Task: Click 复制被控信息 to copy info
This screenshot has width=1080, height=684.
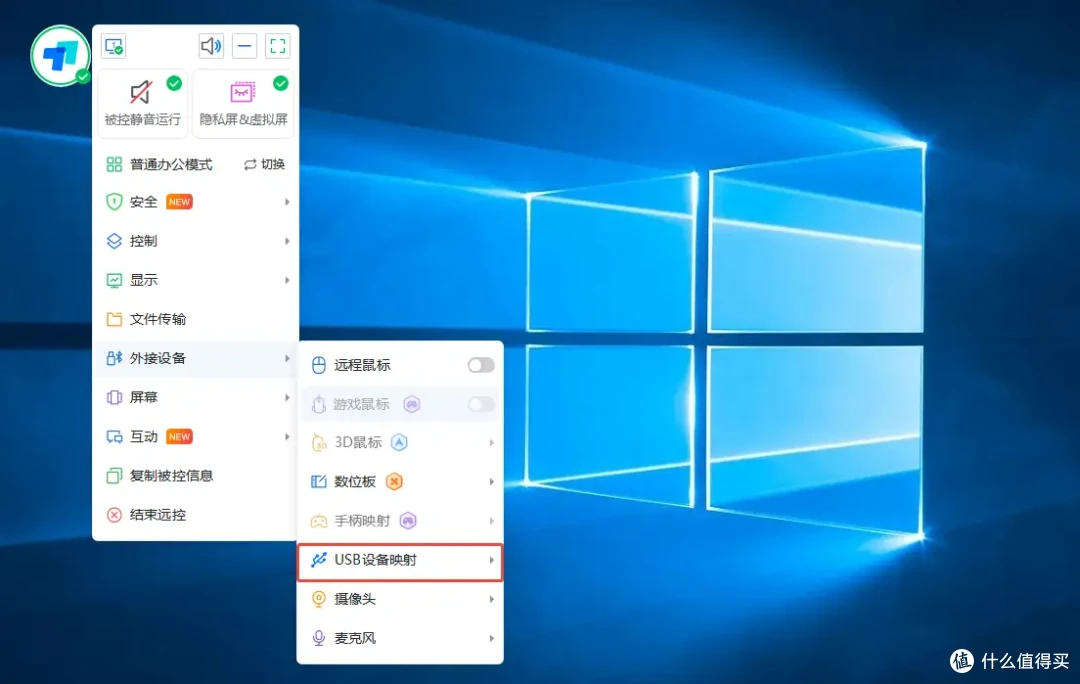Action: pos(196,476)
